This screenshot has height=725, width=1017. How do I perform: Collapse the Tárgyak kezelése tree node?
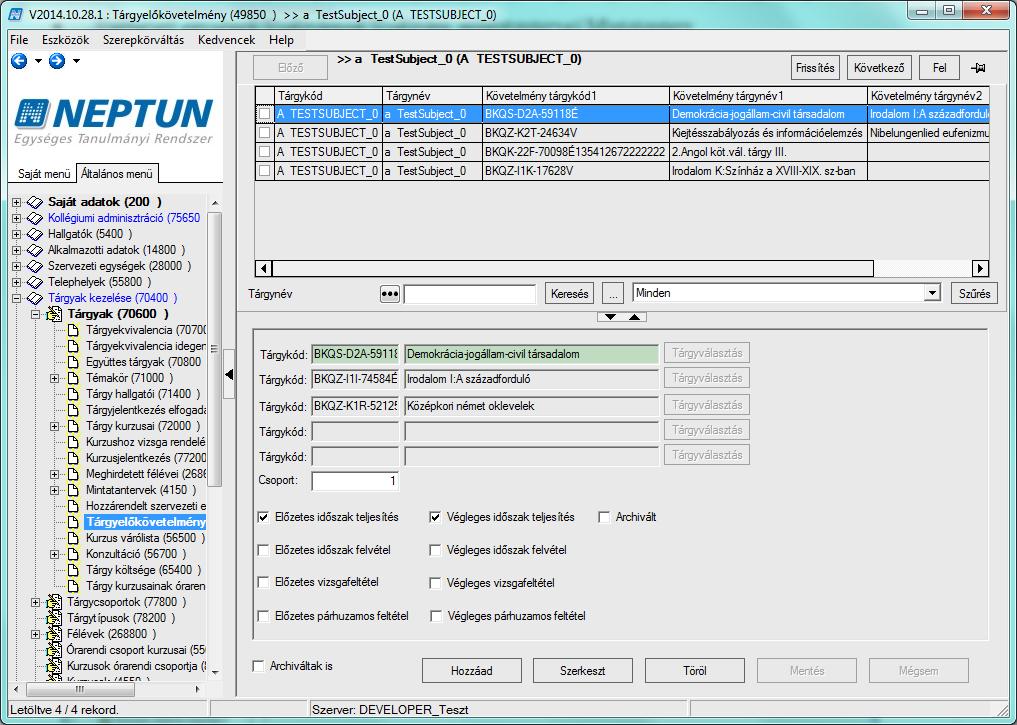[x=17, y=298]
